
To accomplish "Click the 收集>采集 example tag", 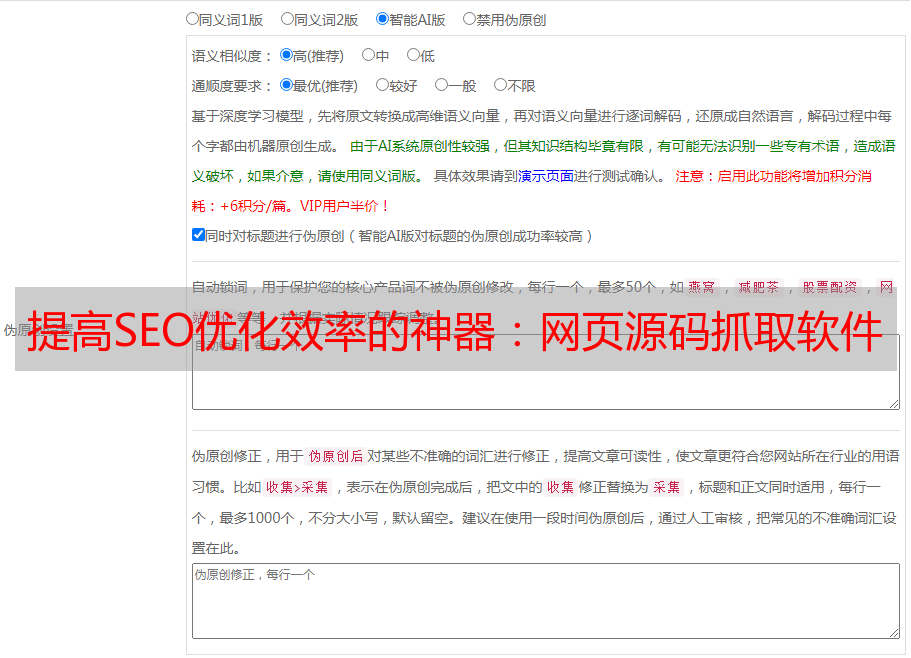I will point(297,487).
